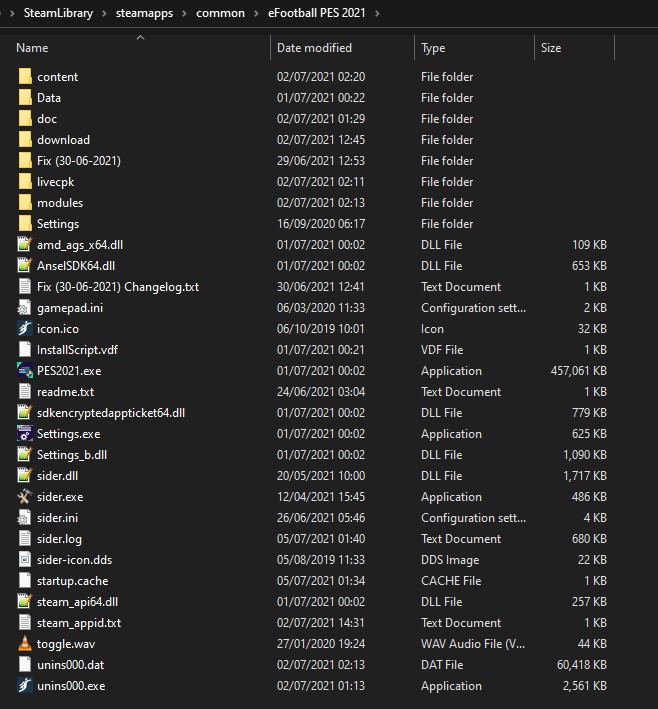The width and height of the screenshot is (658, 709).
Task: Select sdkencryptedappticket64.dll file name
Action: [x=111, y=413]
